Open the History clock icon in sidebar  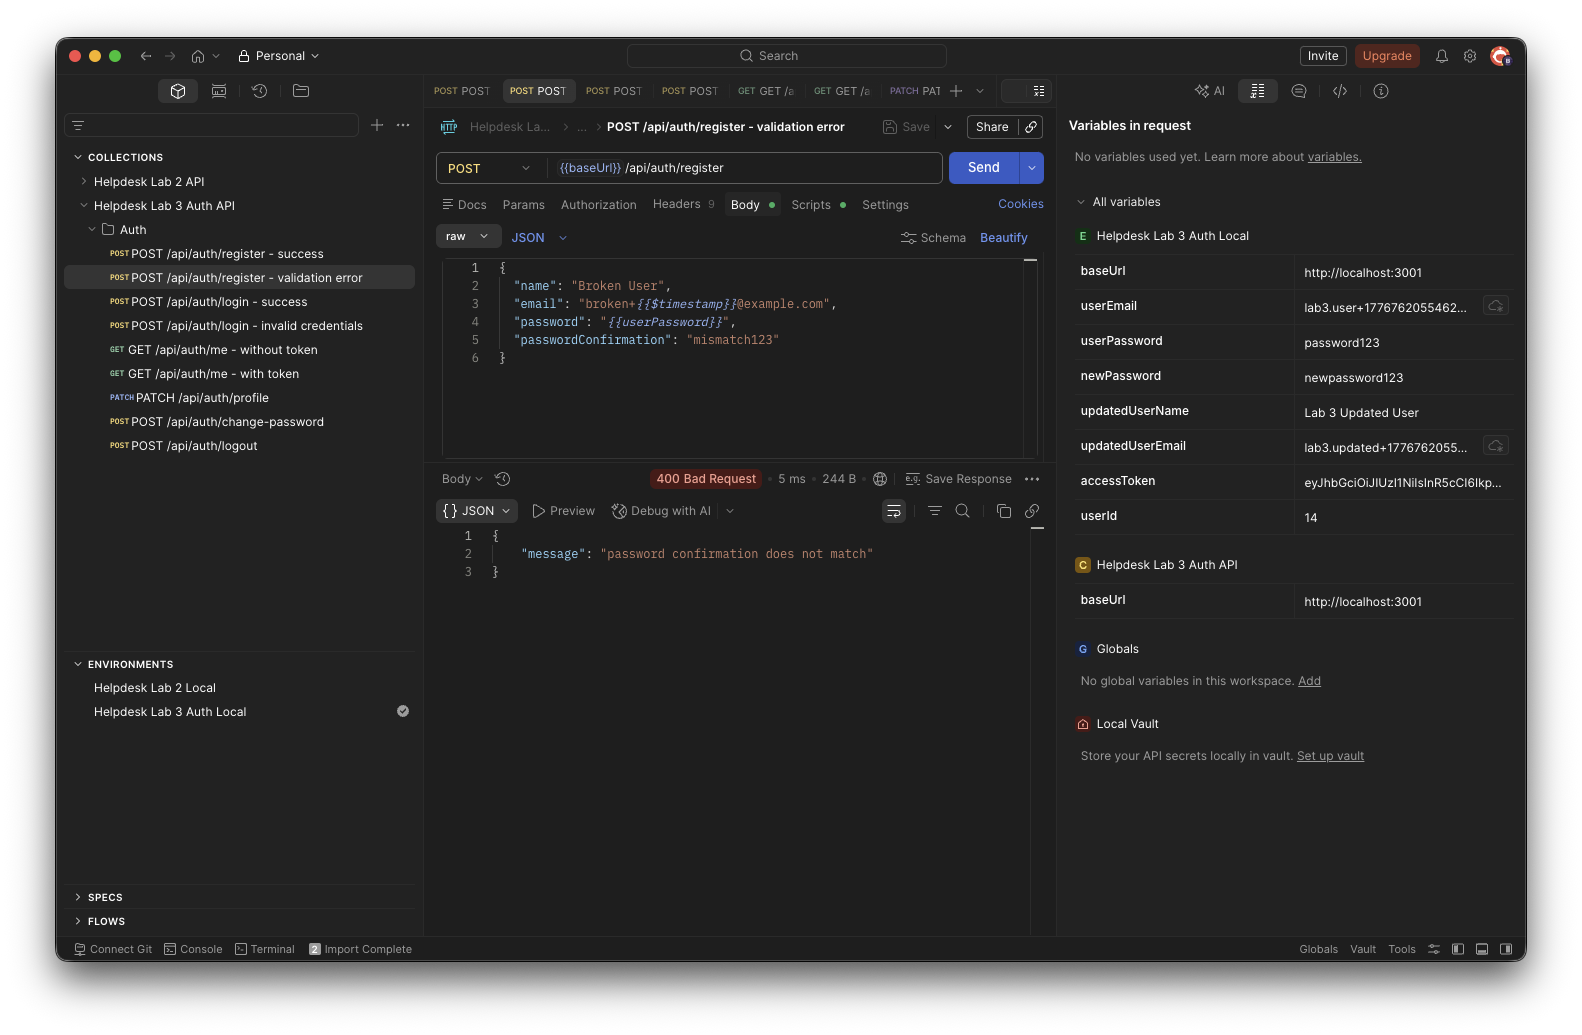click(260, 91)
